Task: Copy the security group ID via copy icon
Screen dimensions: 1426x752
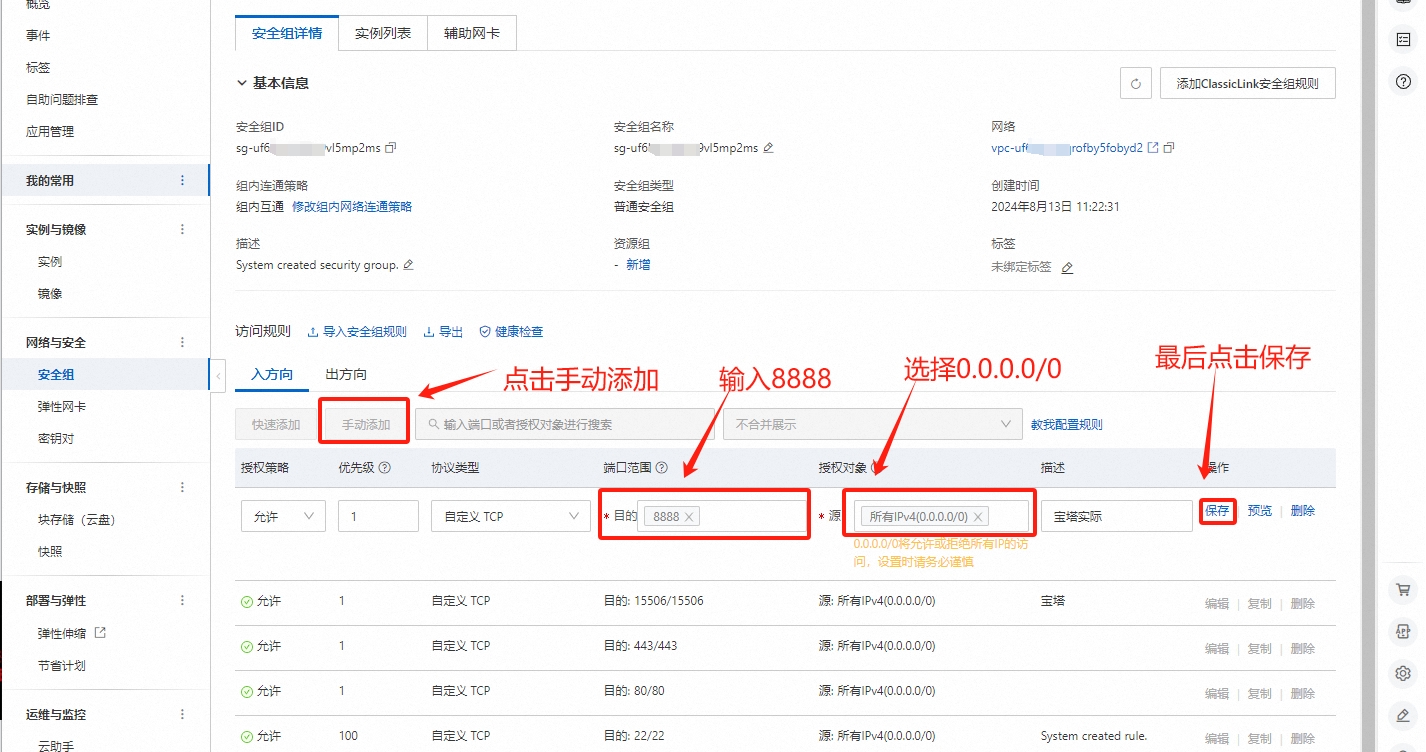Action: (x=391, y=148)
